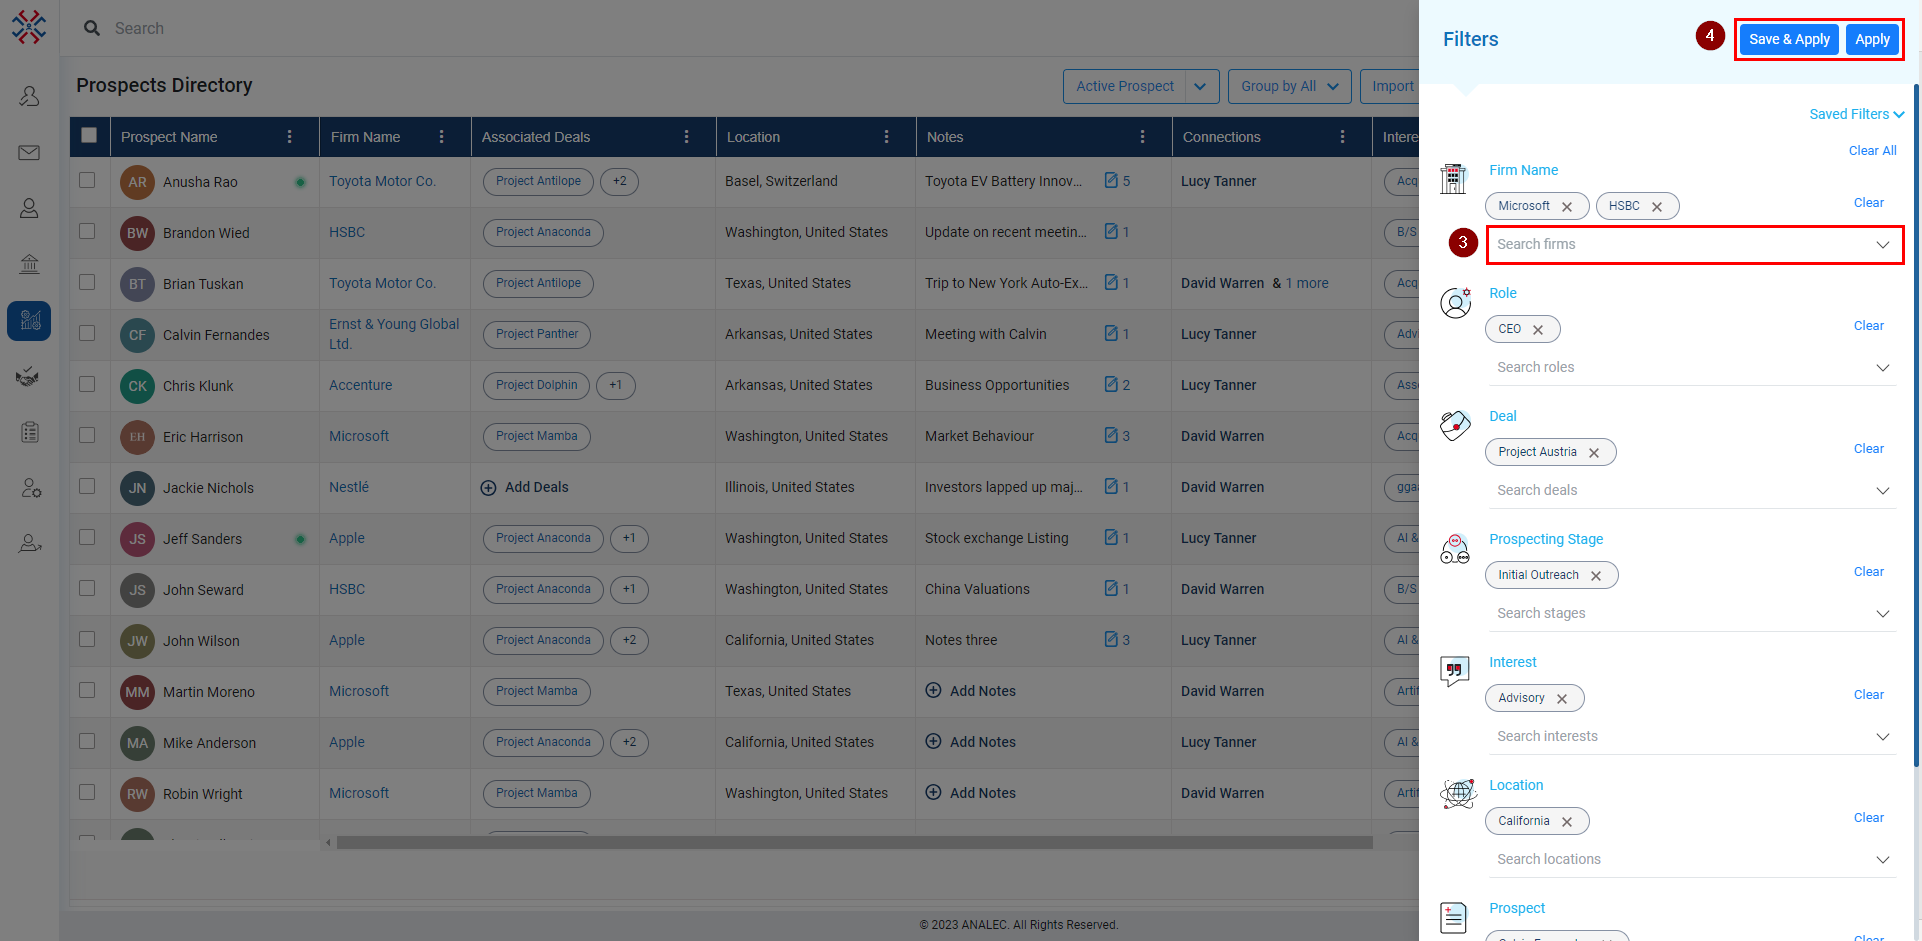Image resolution: width=1922 pixels, height=941 pixels.
Task: Click the Clear All filters link
Action: coord(1872,151)
